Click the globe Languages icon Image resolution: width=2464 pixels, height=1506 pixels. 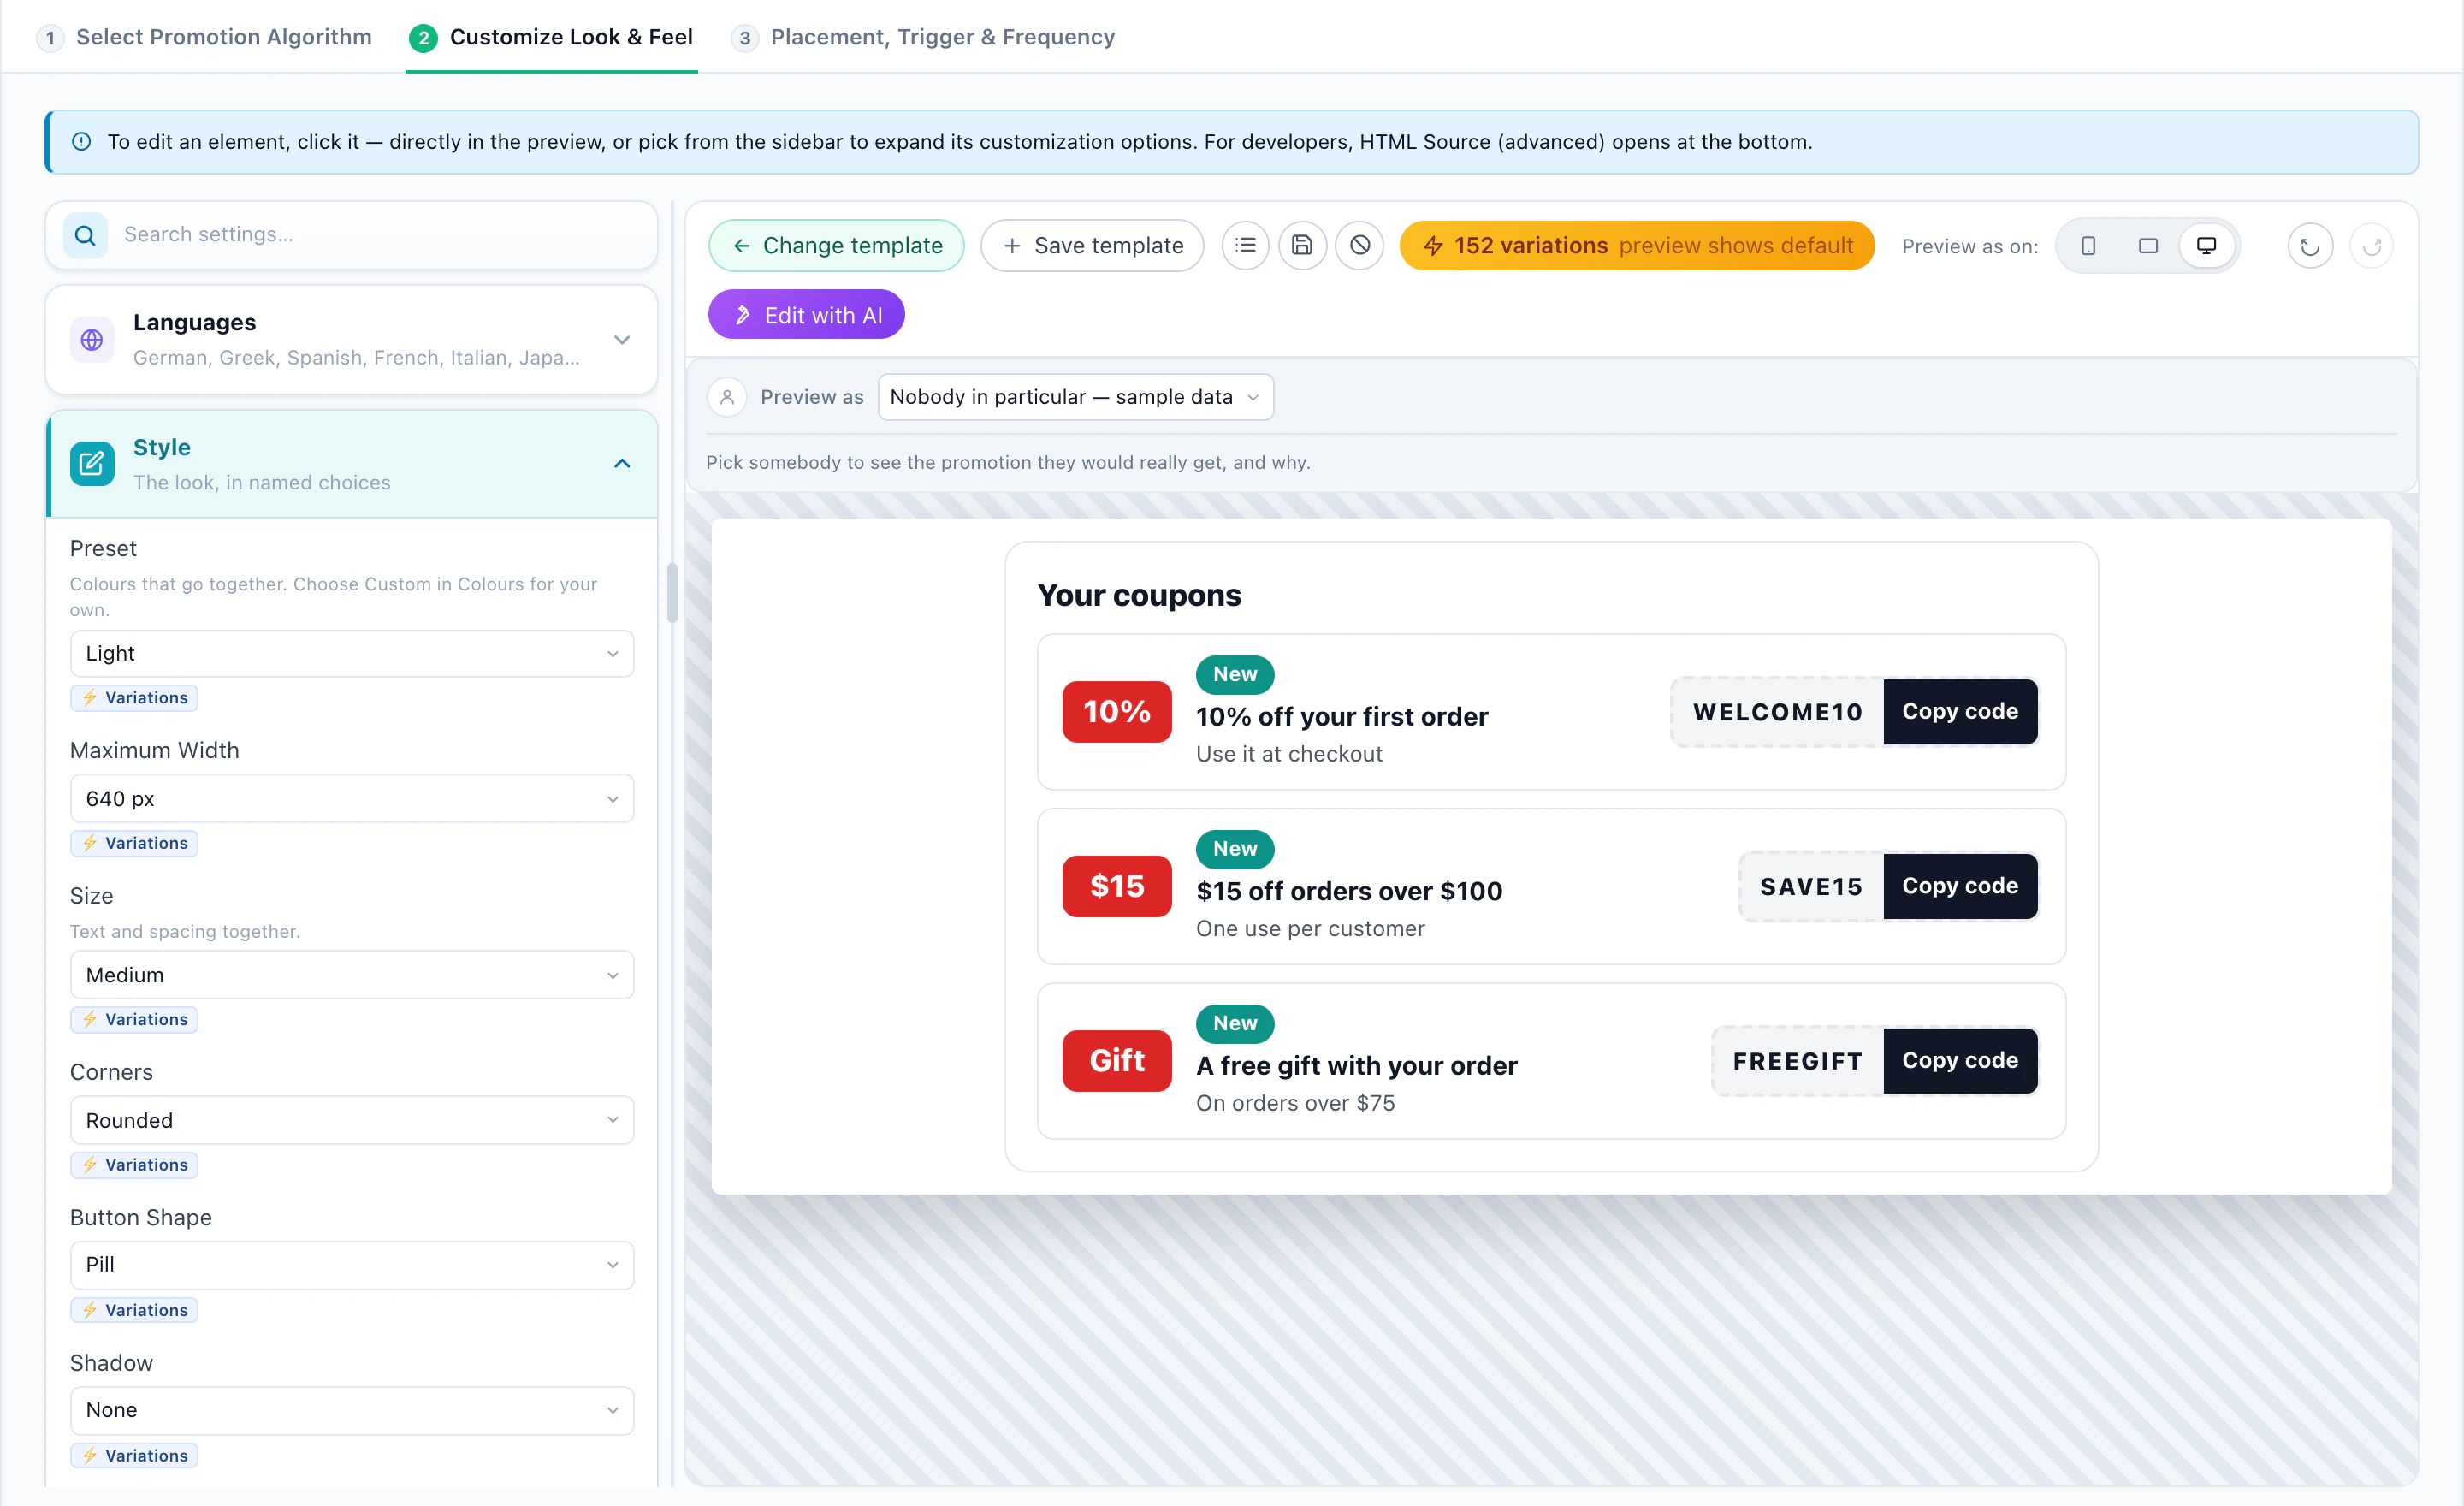[x=92, y=340]
